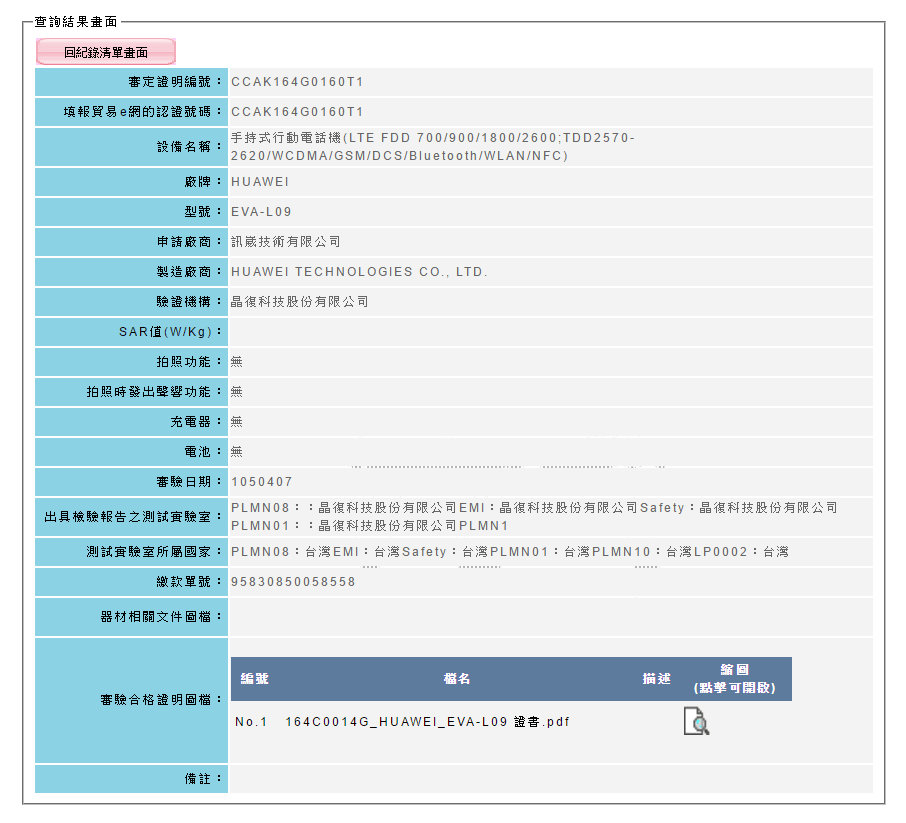Screen dimensions: 906x823
Task: Click the 繳款單號 label
Action: click(188, 582)
